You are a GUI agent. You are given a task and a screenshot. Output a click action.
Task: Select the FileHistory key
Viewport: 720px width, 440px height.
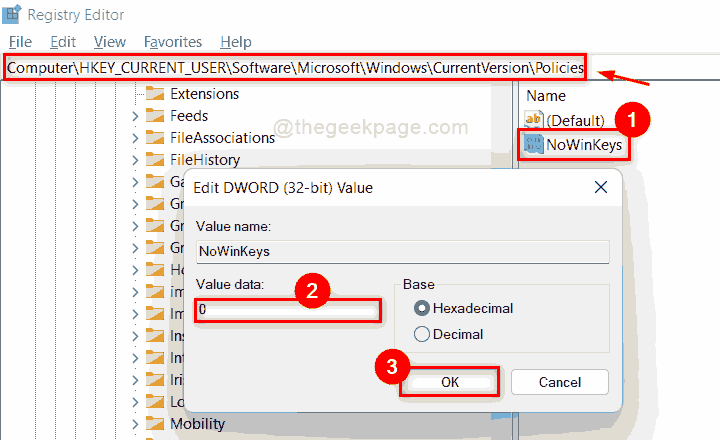click(x=205, y=160)
